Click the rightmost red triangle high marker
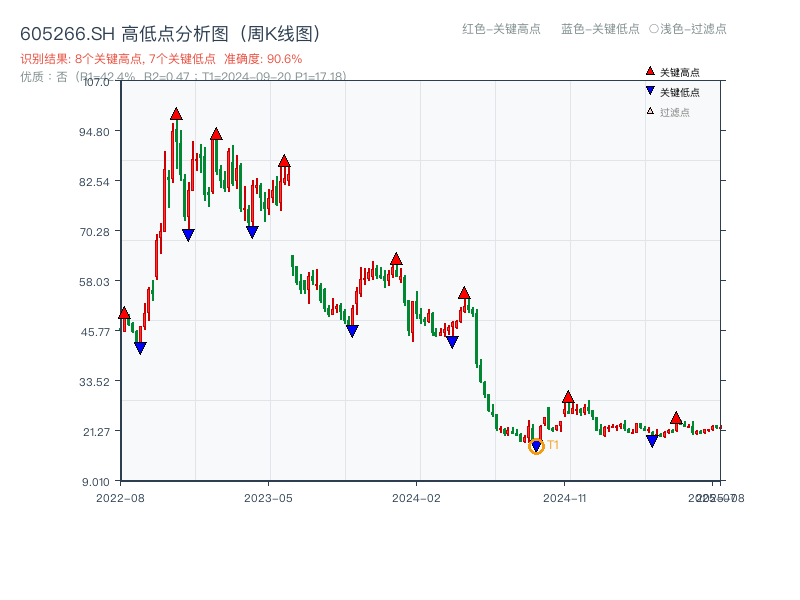Screen dimensions: 800x600 pos(677,420)
